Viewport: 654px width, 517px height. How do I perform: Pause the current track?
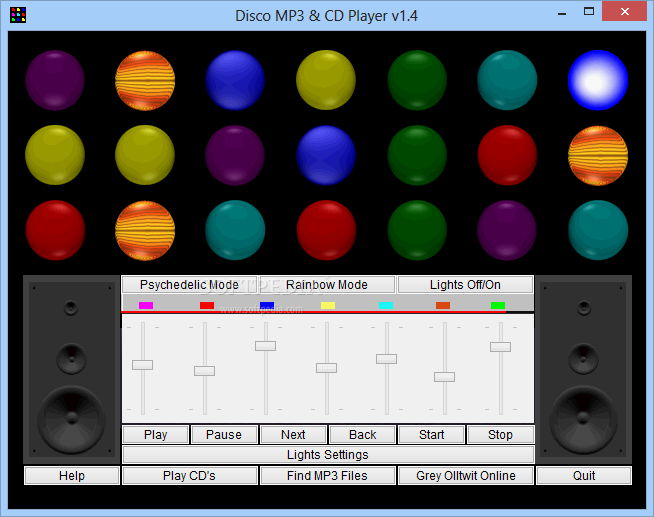click(x=224, y=434)
